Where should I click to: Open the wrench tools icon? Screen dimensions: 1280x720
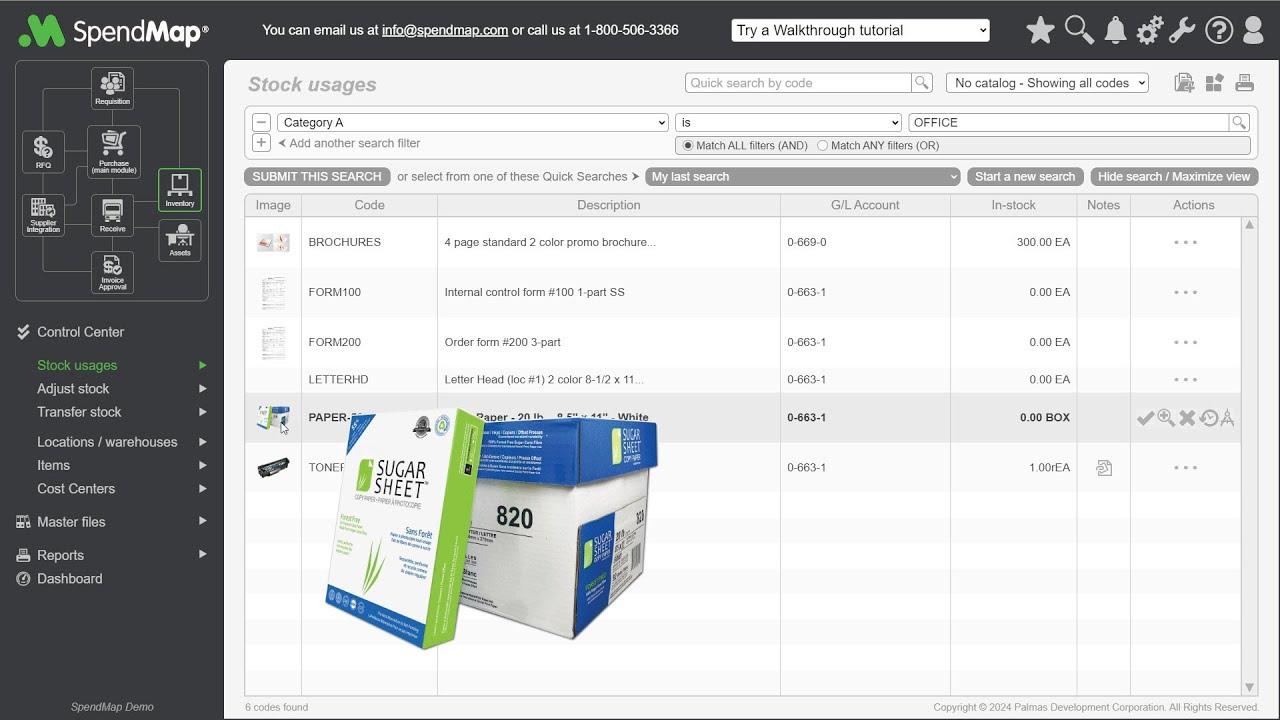coord(1182,30)
